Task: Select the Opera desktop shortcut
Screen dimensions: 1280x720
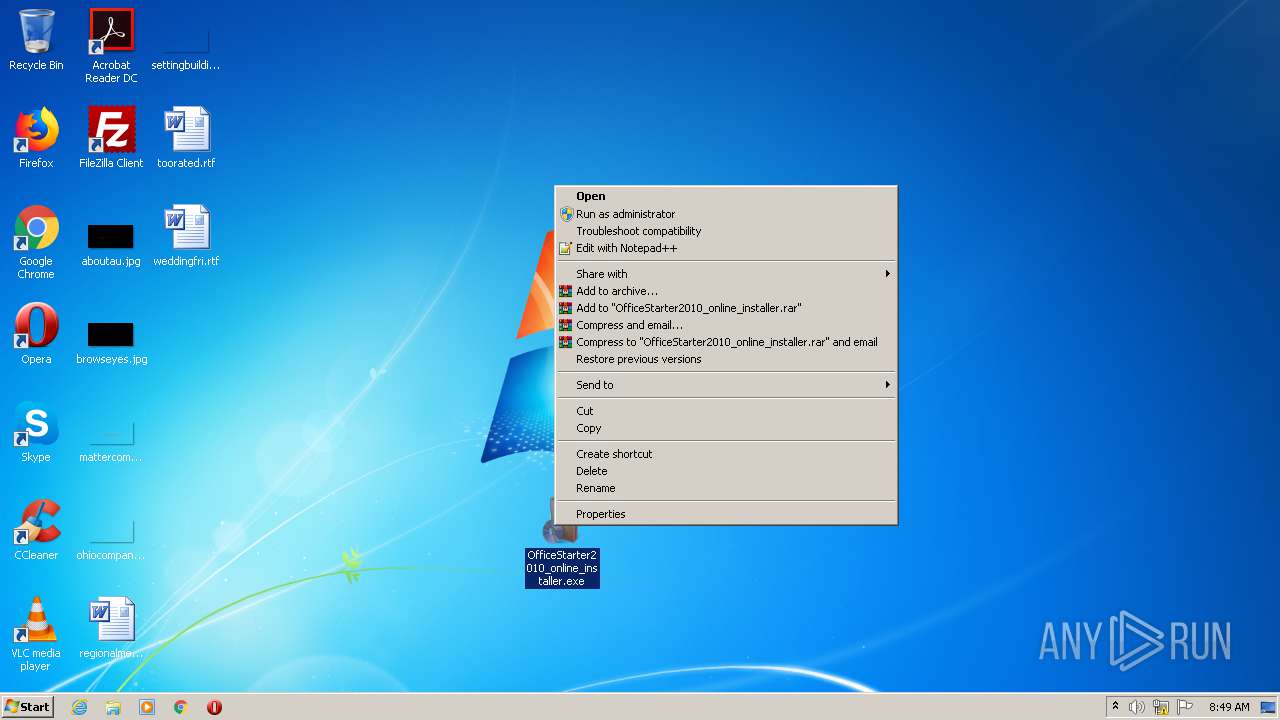Action: point(36,334)
